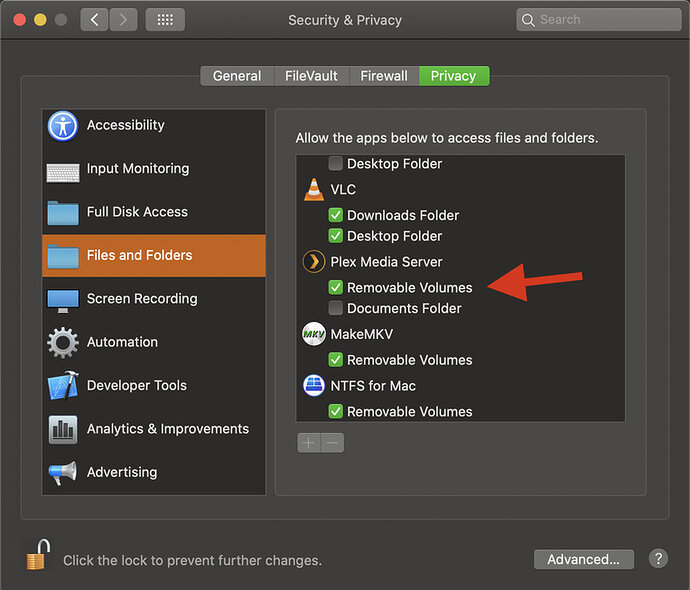The width and height of the screenshot is (690, 590).
Task: Switch to the General tab
Action: [237, 76]
